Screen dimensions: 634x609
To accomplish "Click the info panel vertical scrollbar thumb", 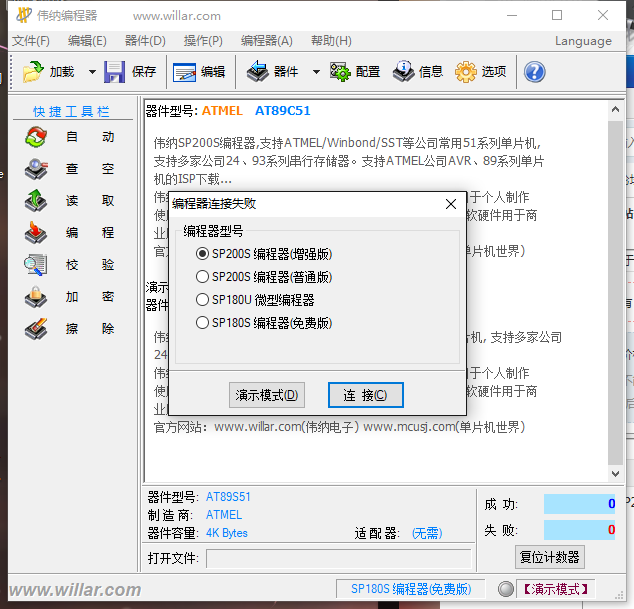I will pos(615,292).
